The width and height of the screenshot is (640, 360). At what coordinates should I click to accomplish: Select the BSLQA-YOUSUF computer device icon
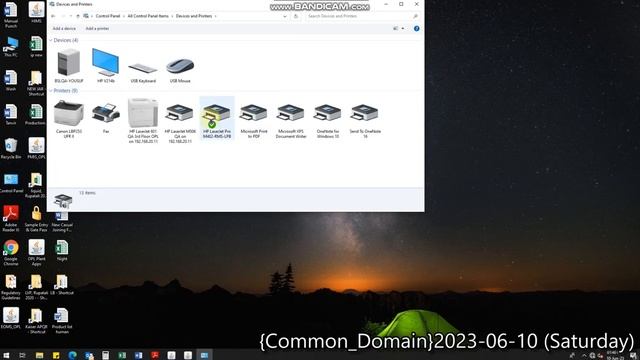(69, 65)
